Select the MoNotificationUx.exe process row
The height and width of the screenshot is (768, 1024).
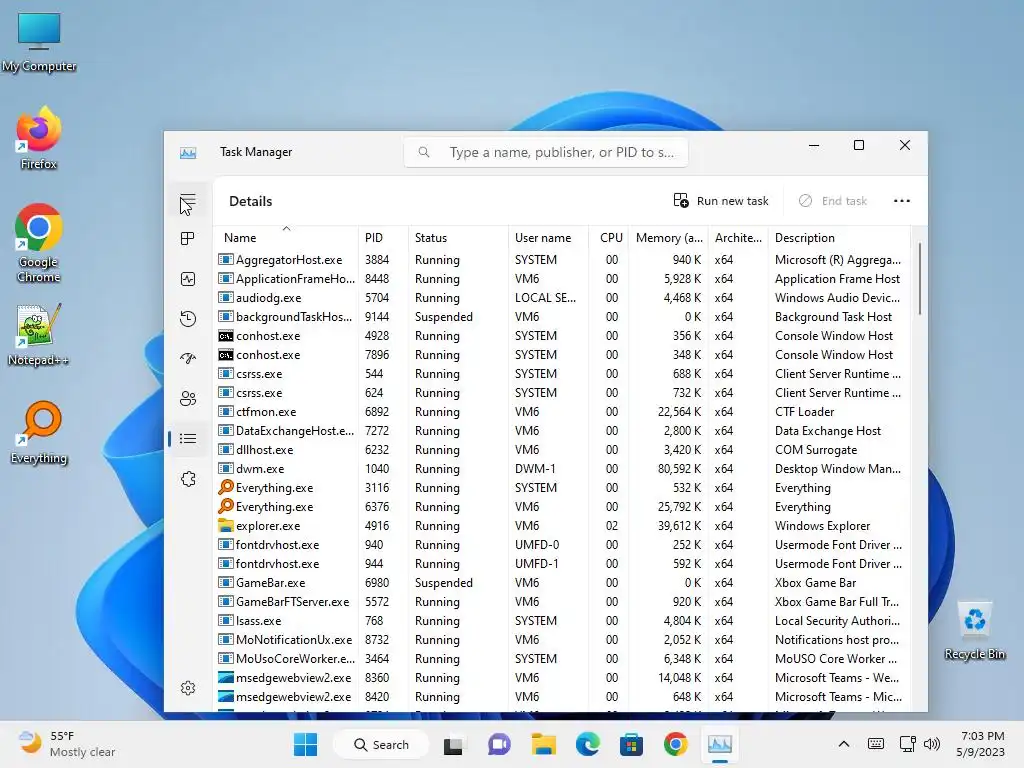[x=562, y=640]
